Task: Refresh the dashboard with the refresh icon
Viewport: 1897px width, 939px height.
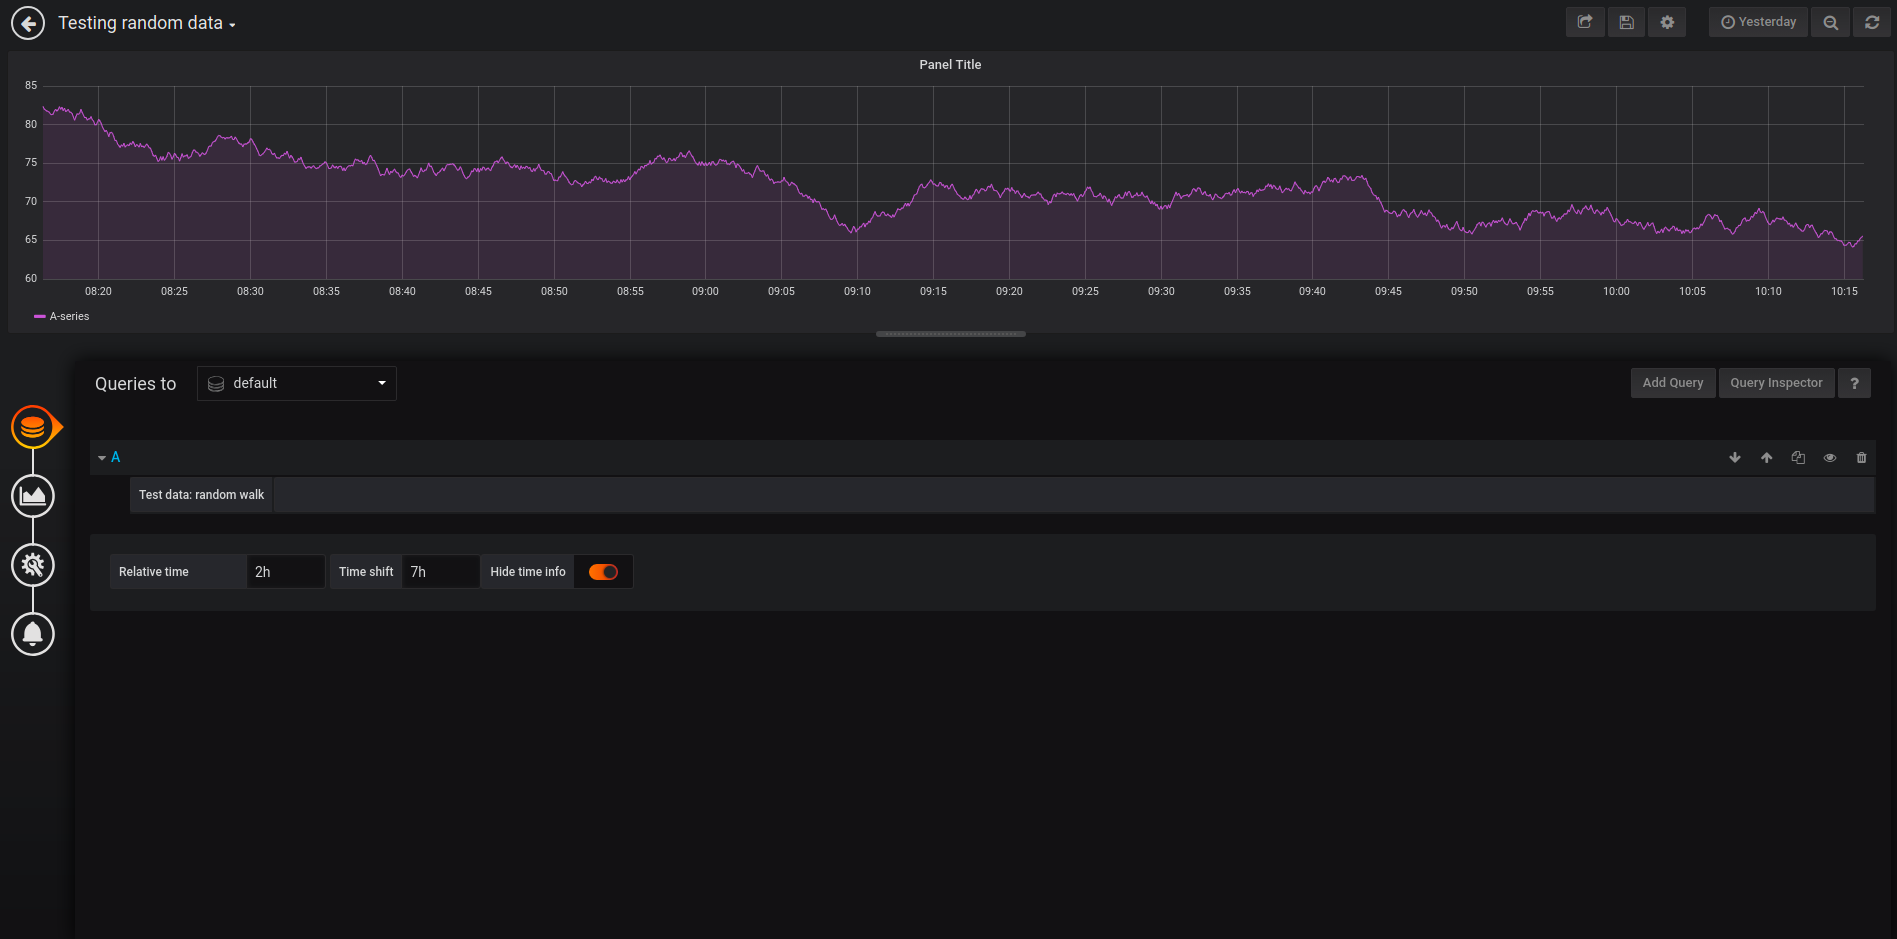Action: coord(1871,22)
